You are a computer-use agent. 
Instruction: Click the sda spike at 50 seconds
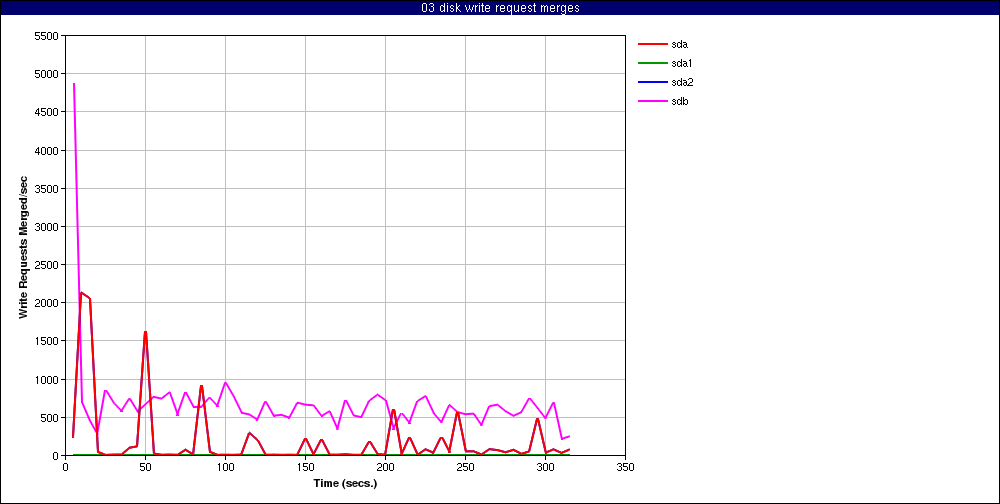(145, 332)
